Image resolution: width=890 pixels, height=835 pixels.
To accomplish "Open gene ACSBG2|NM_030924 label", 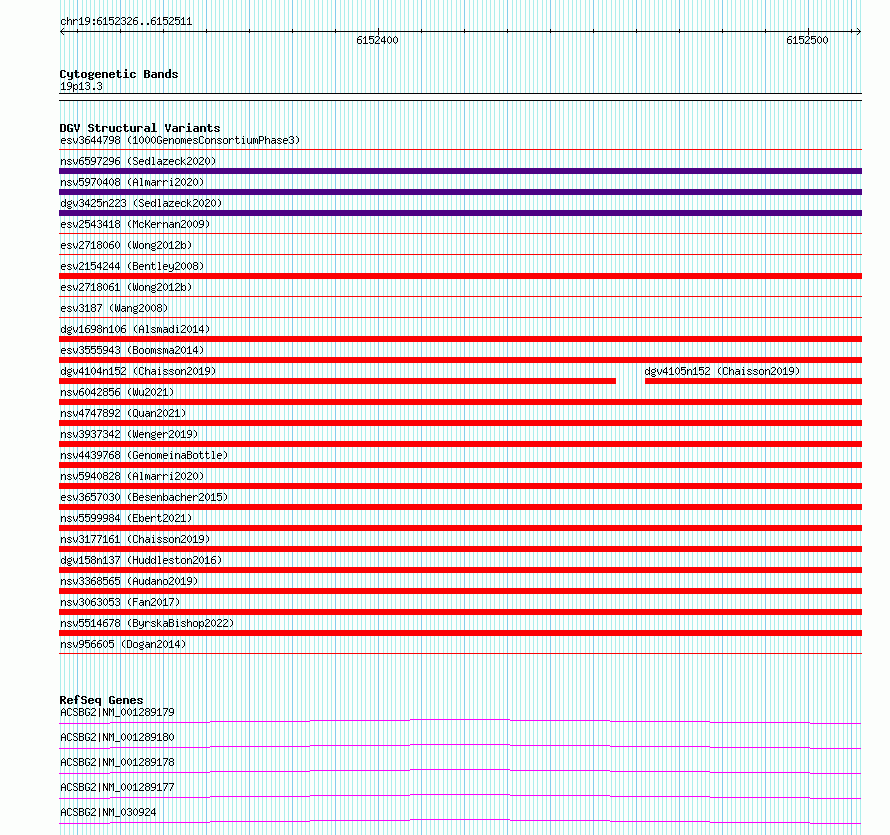I will click(x=108, y=812).
